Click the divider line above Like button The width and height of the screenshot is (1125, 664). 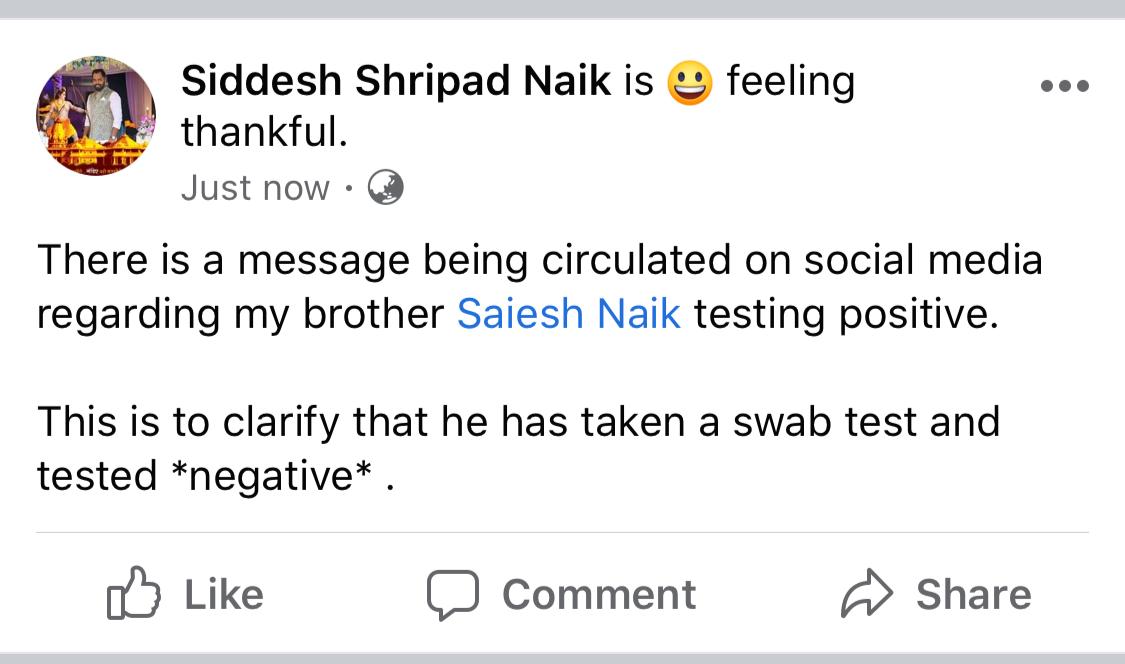562,533
